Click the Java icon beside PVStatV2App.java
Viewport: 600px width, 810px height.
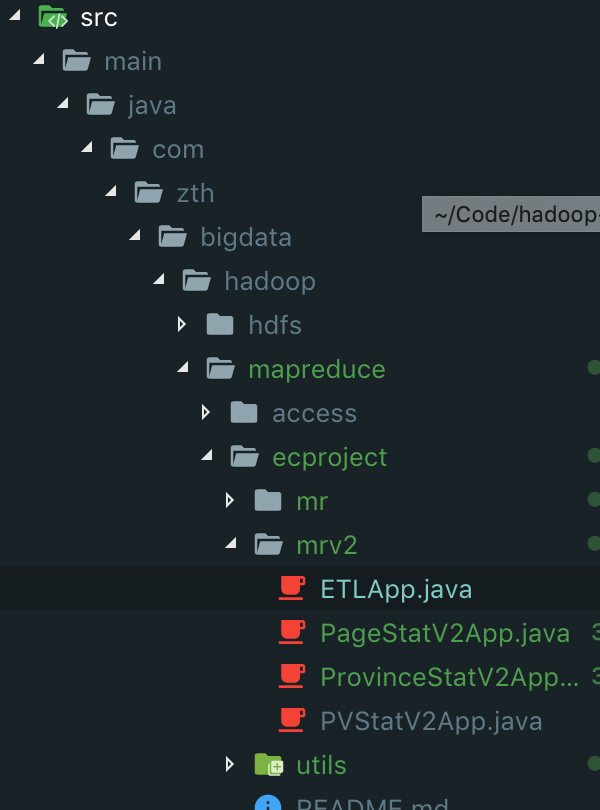tap(291, 721)
